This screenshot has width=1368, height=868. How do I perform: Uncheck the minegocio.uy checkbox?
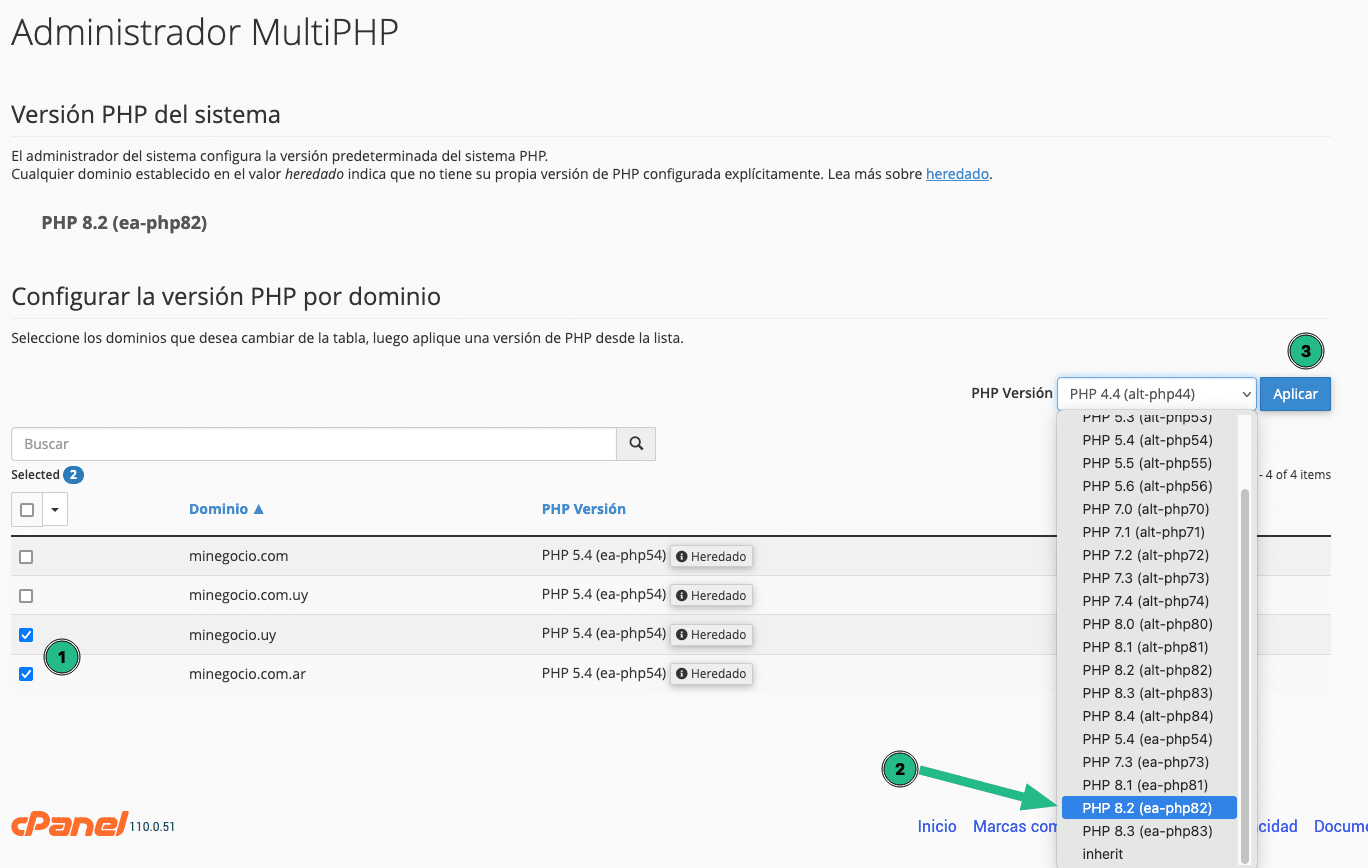point(26,635)
